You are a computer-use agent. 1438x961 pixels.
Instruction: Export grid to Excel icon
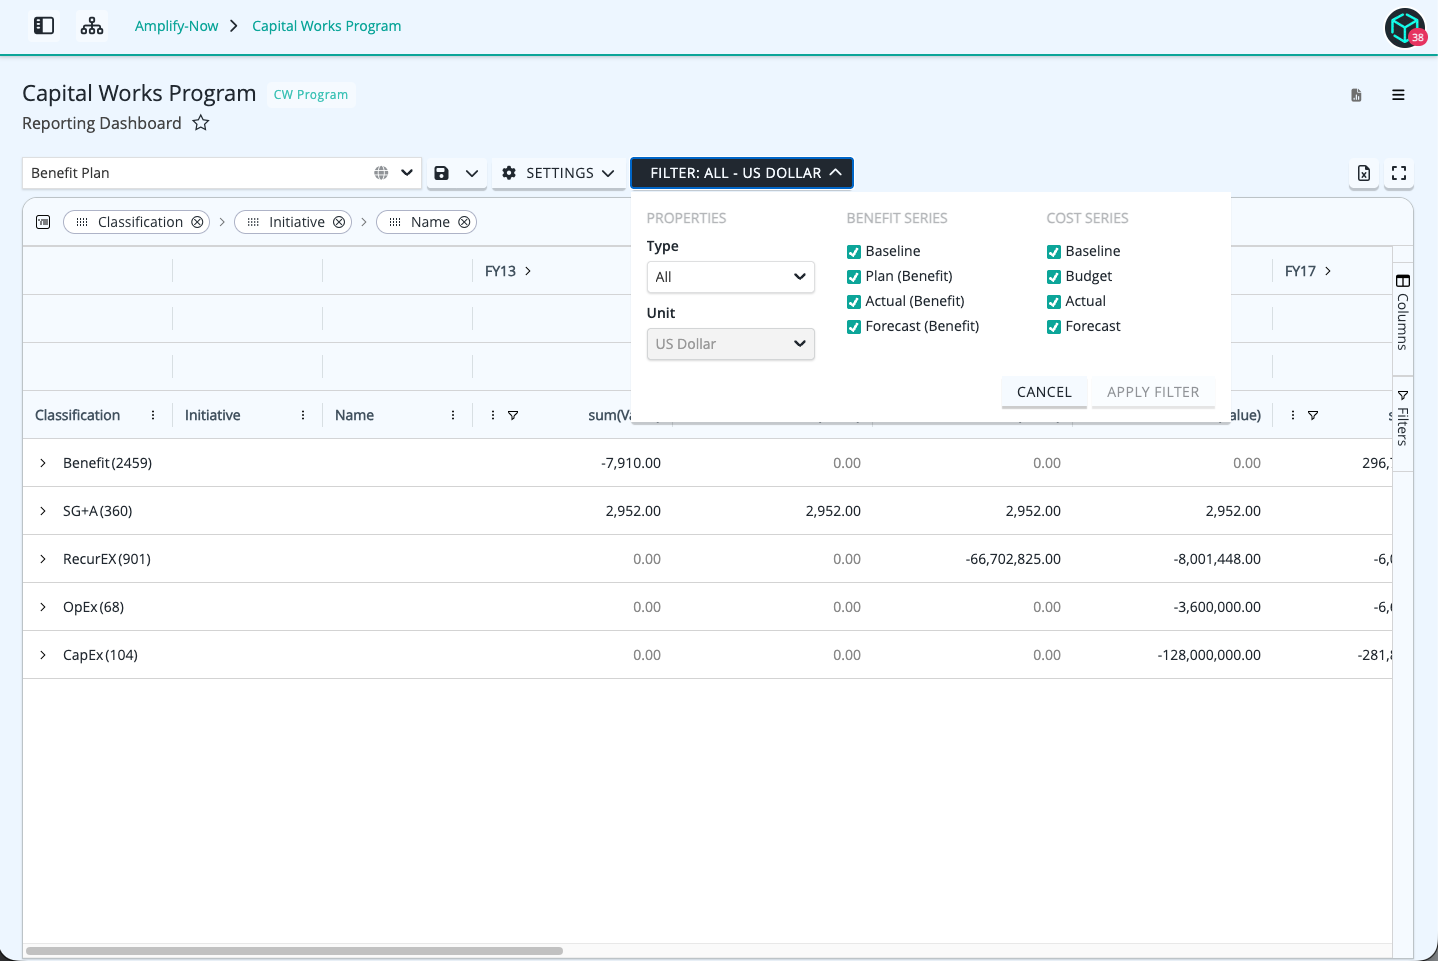(x=1364, y=173)
